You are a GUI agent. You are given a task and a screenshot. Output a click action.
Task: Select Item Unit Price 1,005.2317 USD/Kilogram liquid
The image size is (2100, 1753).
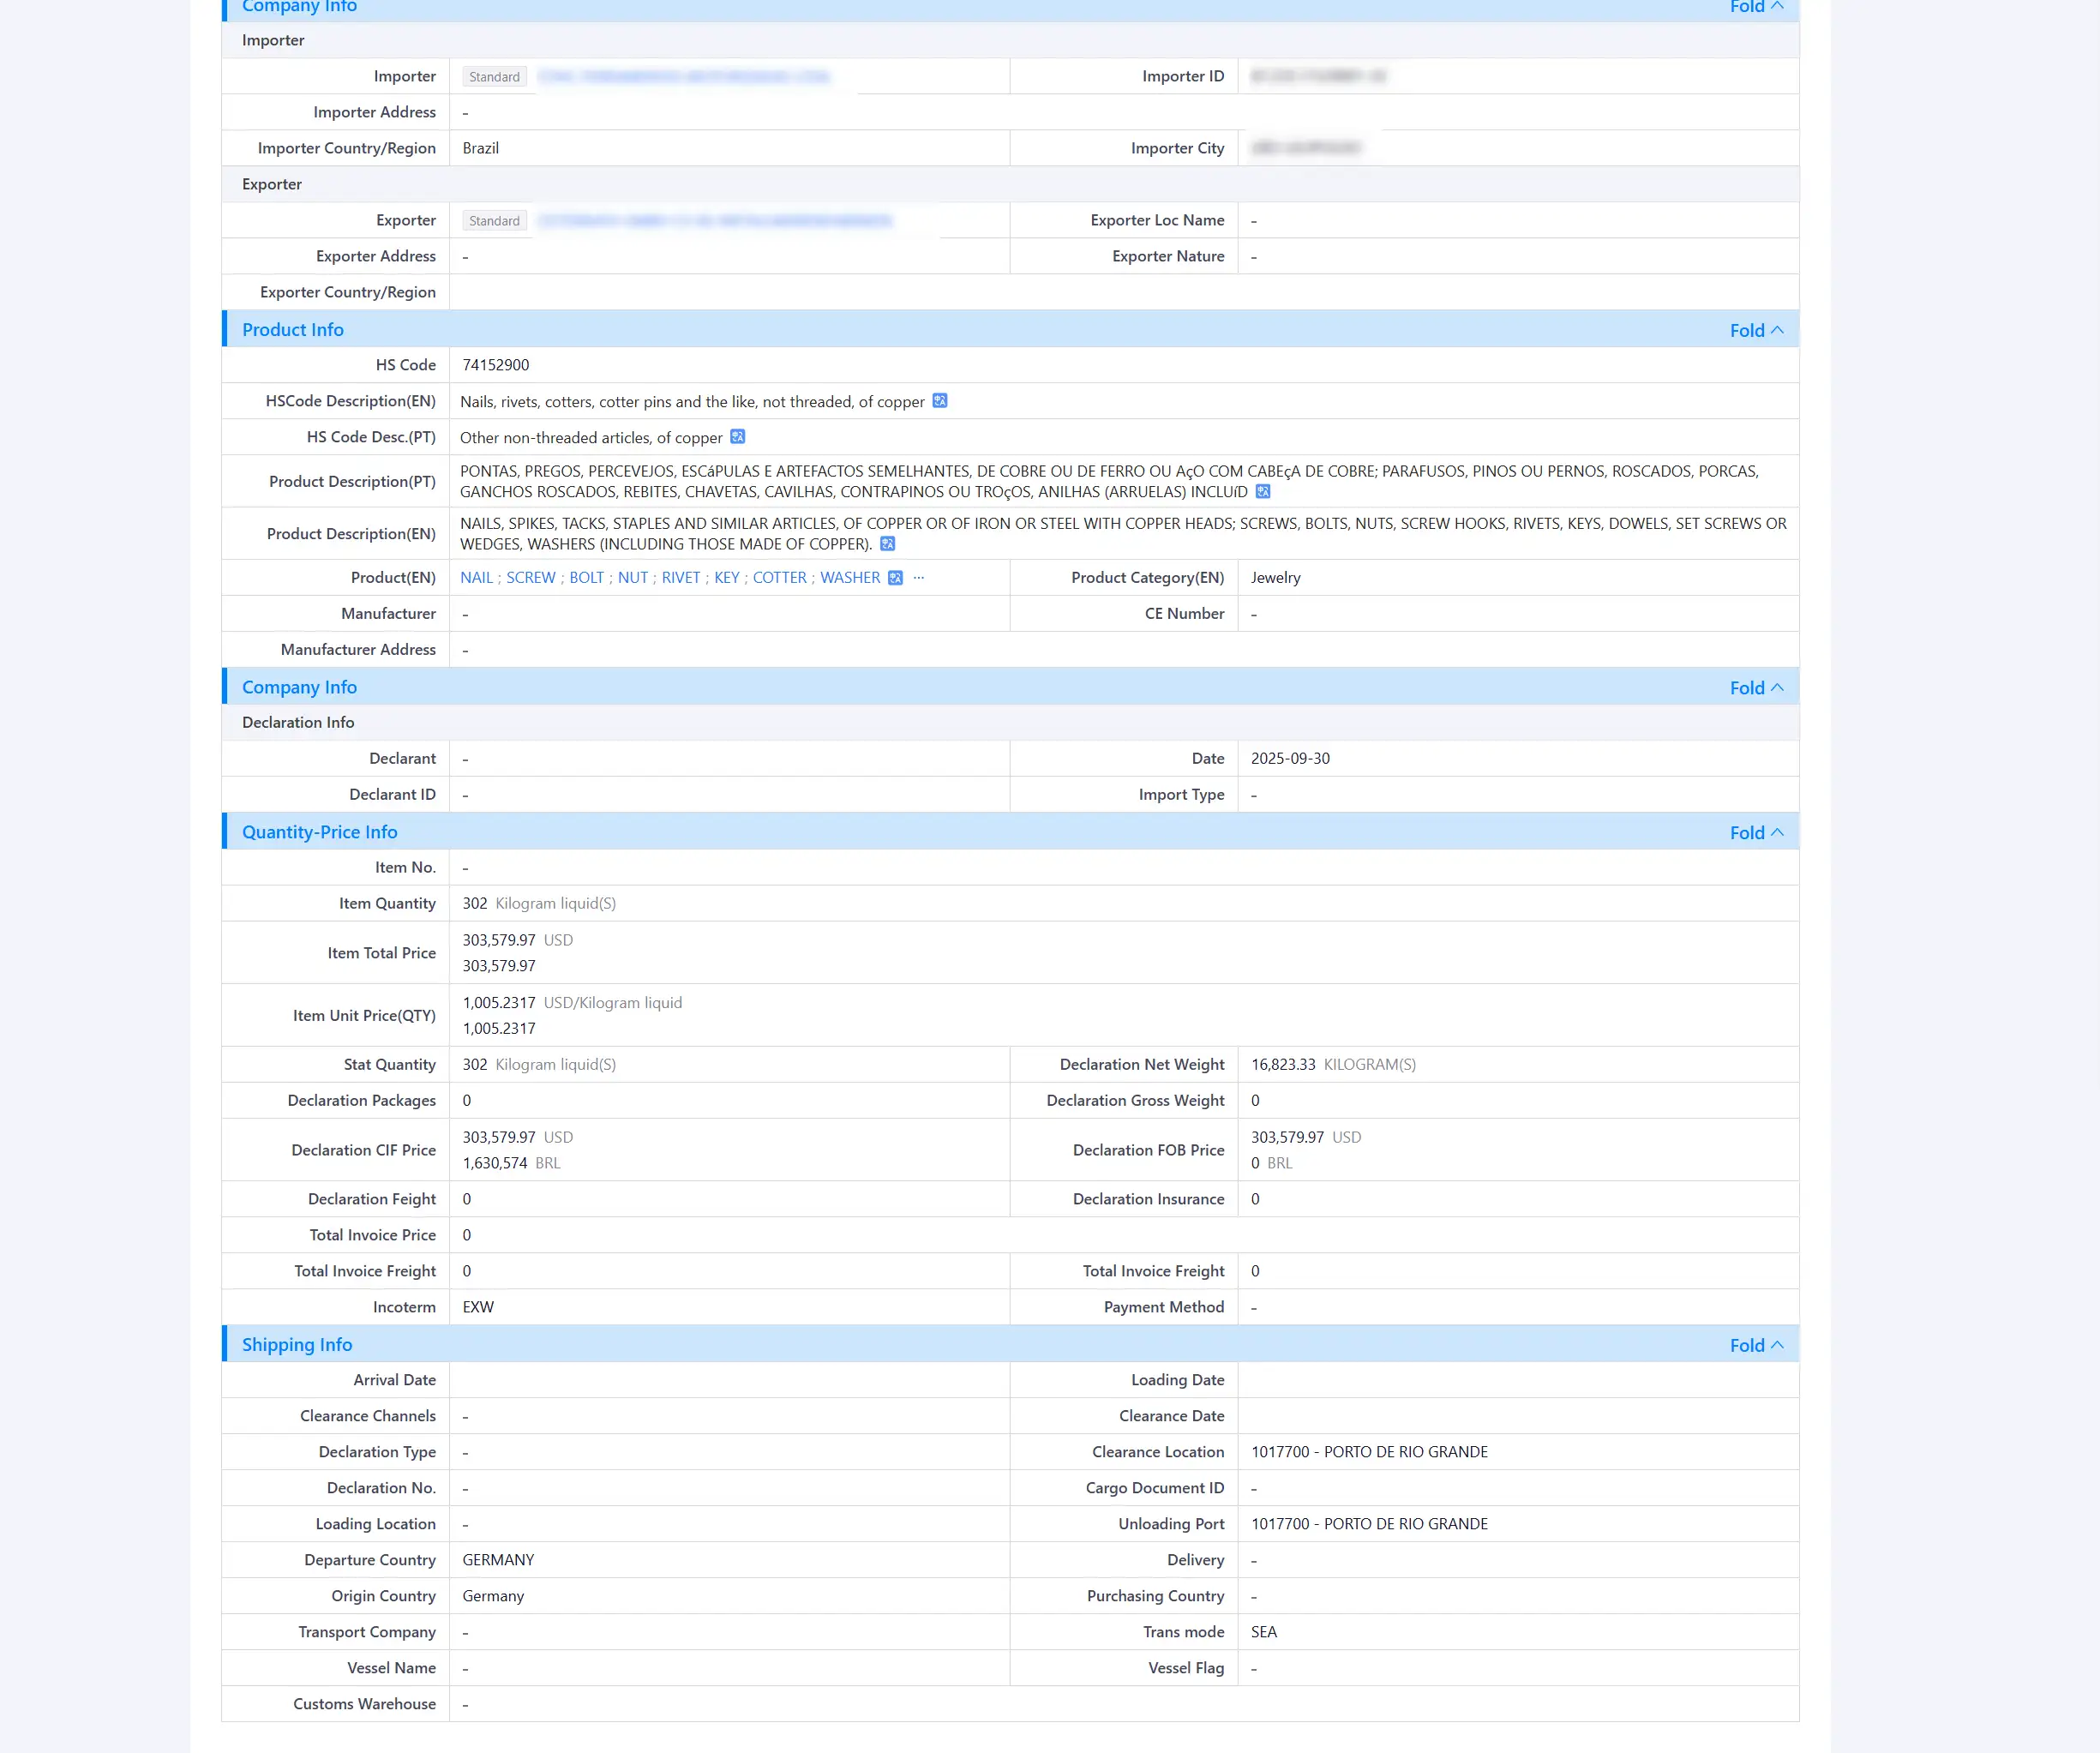click(571, 1003)
